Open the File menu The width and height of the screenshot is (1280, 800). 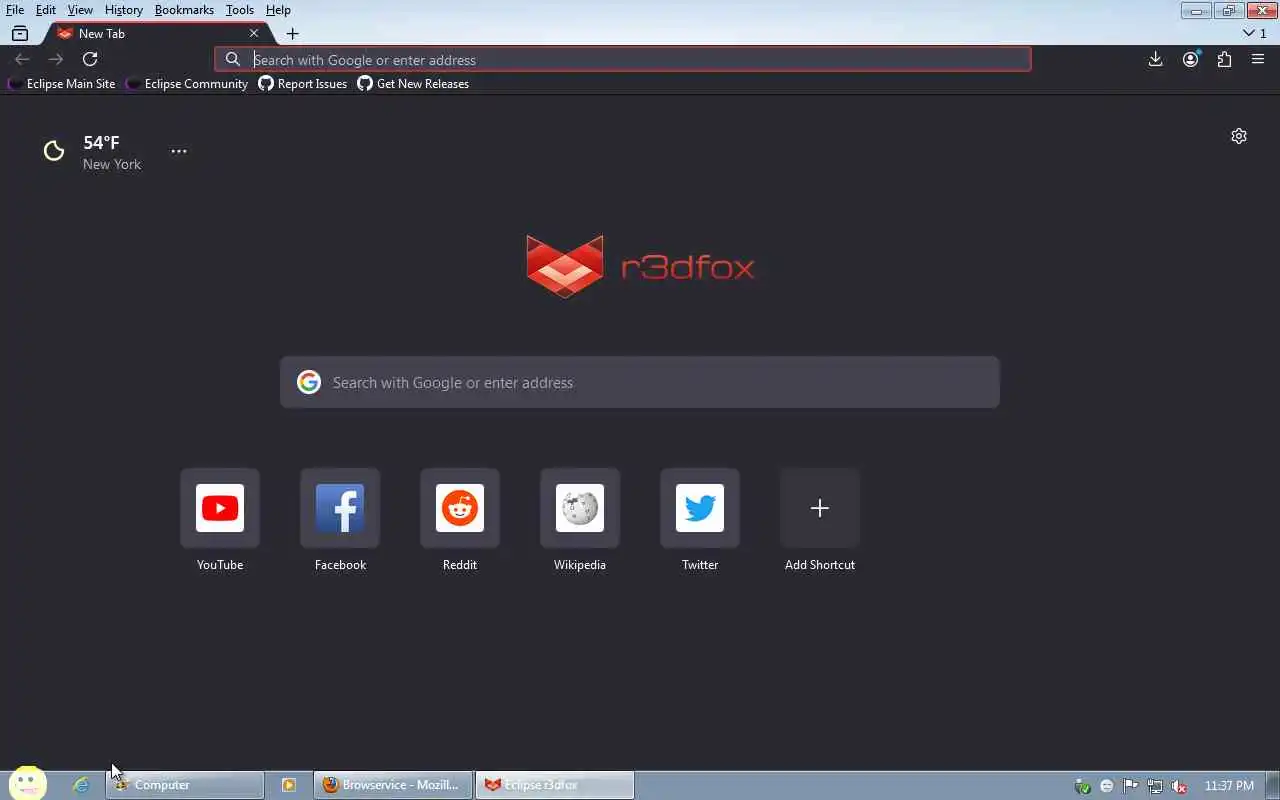15,10
